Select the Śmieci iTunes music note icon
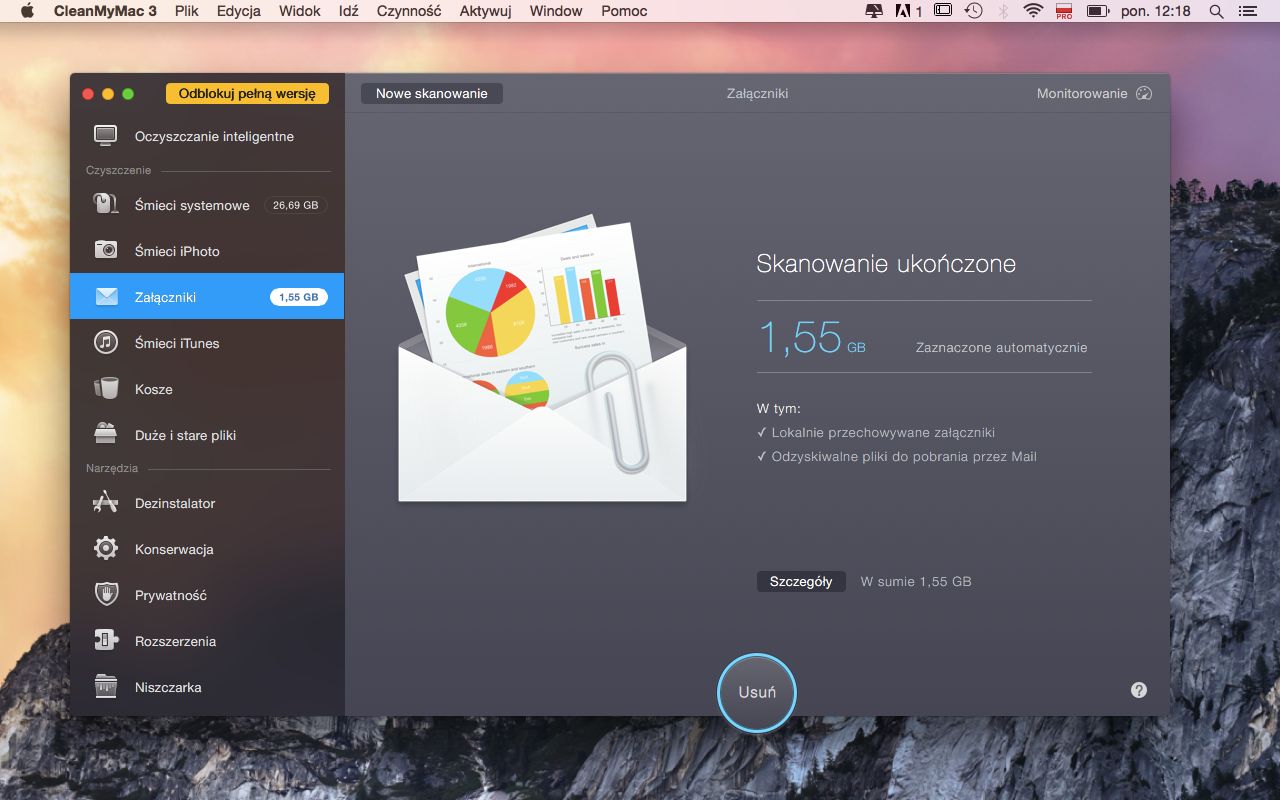 click(x=106, y=342)
